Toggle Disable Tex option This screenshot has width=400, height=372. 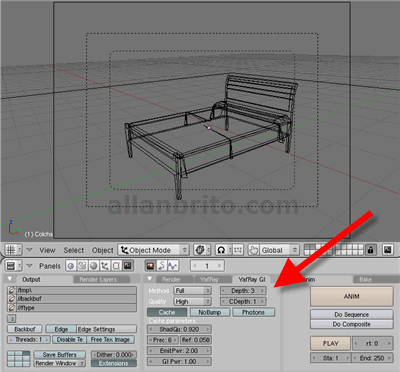tap(70, 340)
